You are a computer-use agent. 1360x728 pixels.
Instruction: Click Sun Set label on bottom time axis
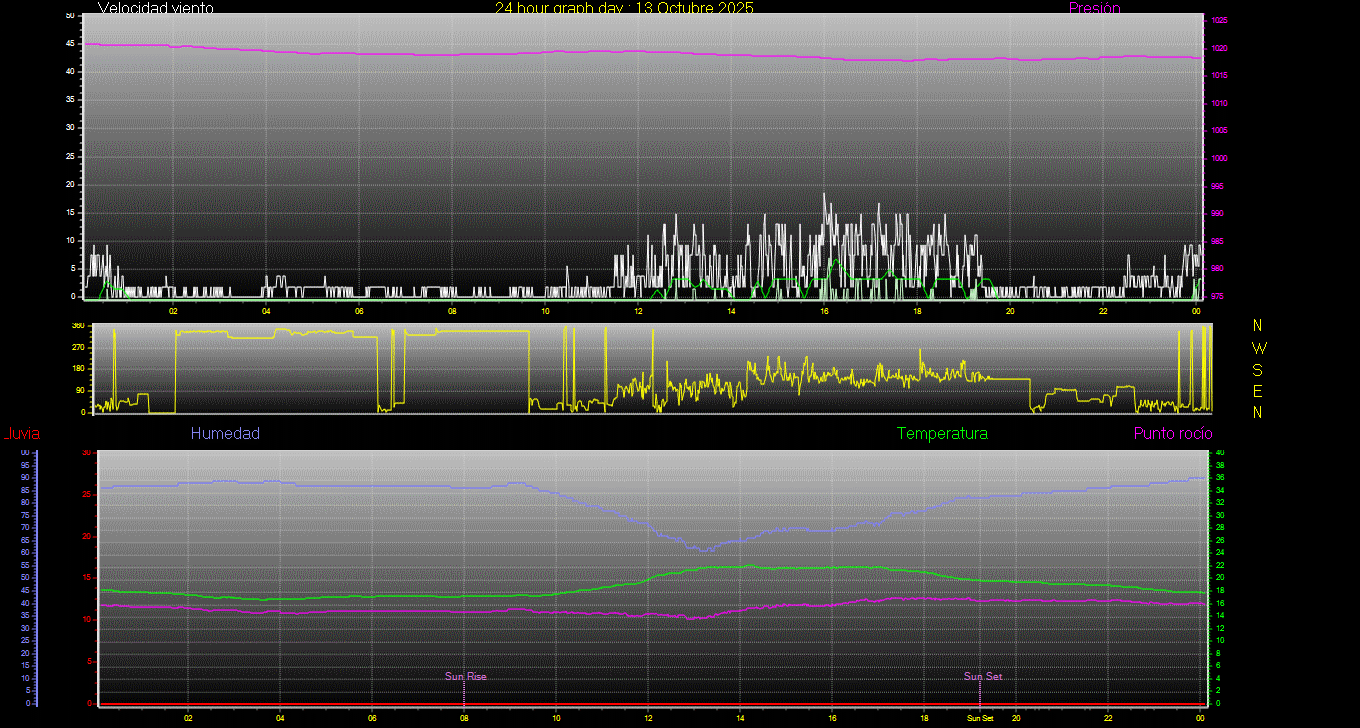click(980, 718)
